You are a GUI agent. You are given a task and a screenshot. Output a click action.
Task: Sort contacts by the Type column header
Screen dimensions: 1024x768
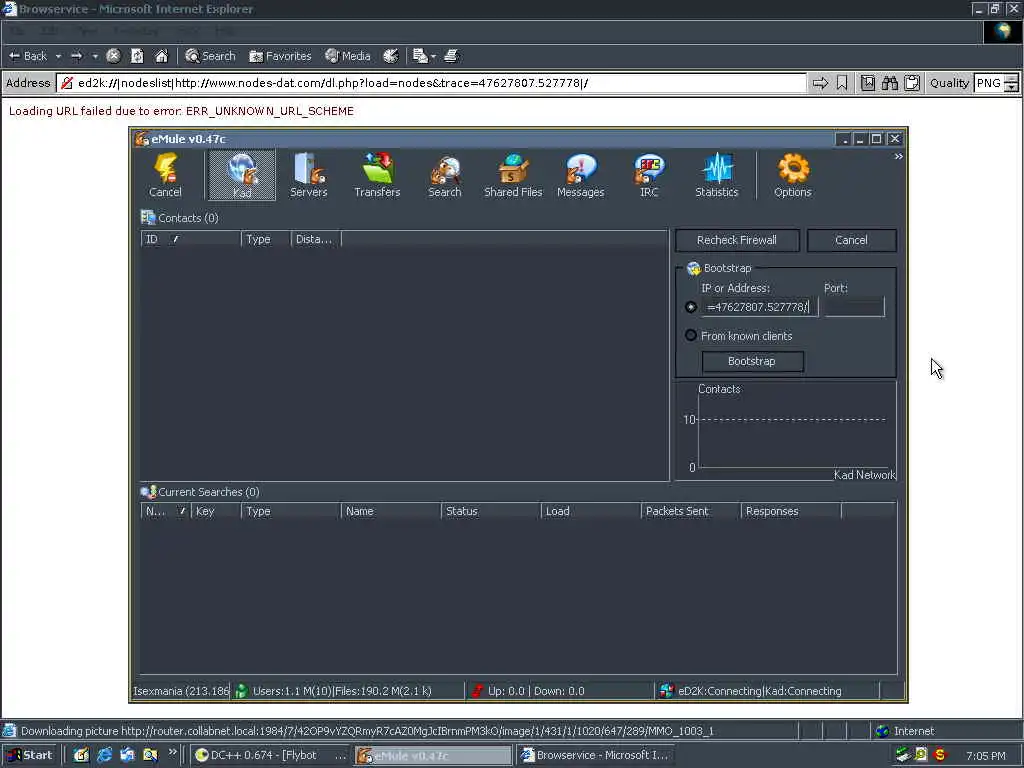click(x=266, y=239)
